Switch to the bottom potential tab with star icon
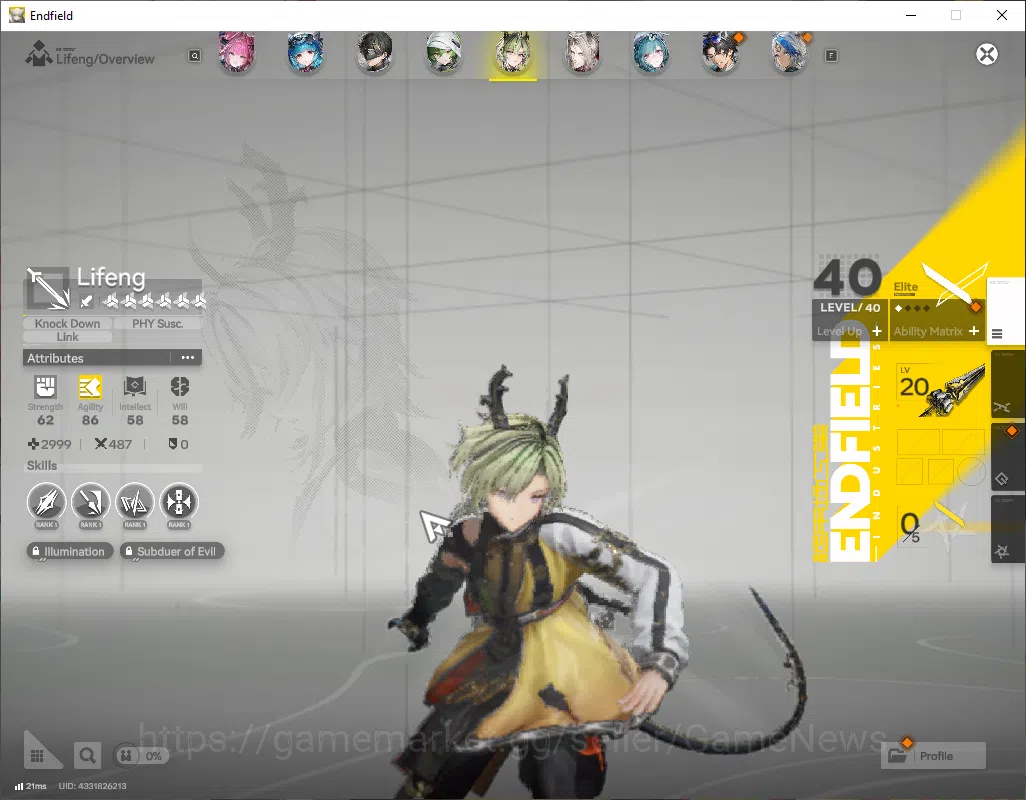Viewport: 1026px width, 800px height. 1006,529
